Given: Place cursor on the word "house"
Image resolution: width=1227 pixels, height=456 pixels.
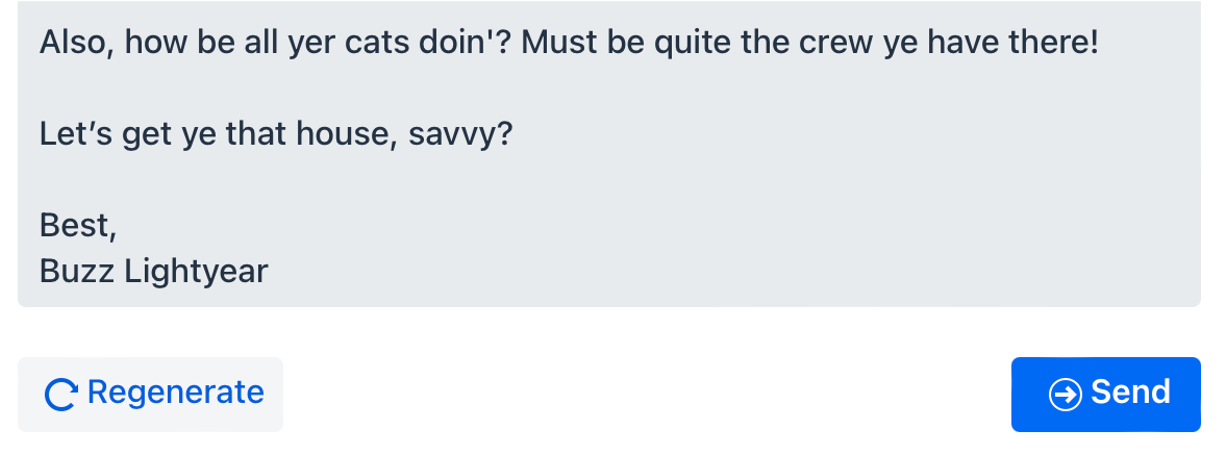Looking at the screenshot, I should coord(338,134).
